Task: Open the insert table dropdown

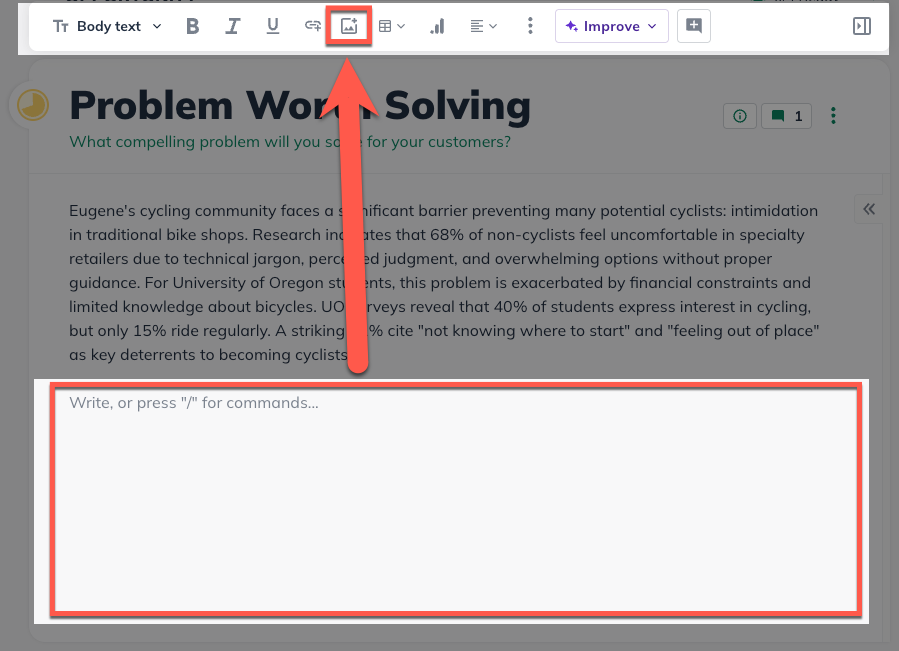Action: [391, 27]
